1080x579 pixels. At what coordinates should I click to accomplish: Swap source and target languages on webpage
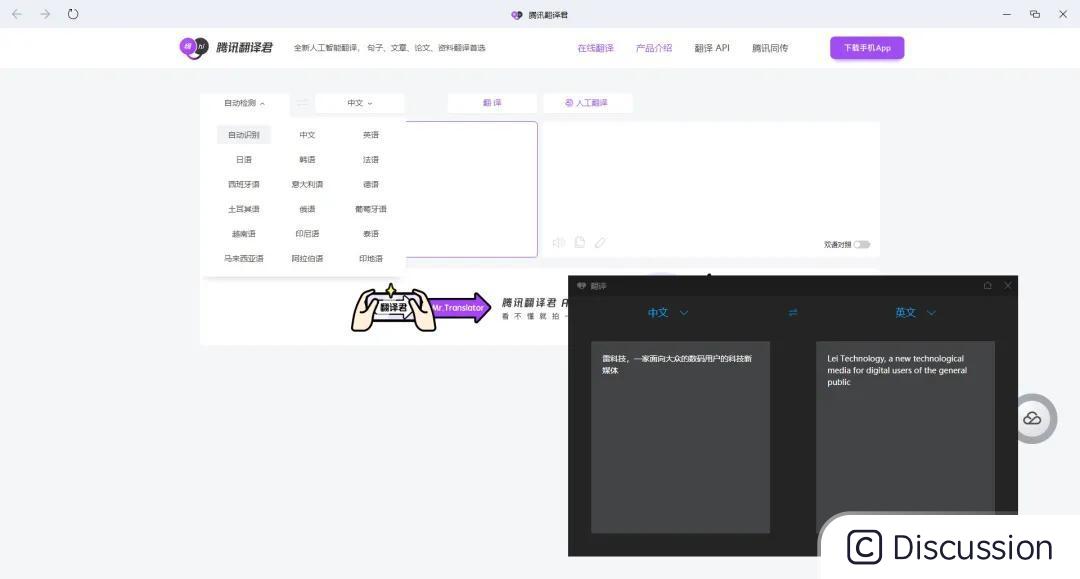(302, 103)
